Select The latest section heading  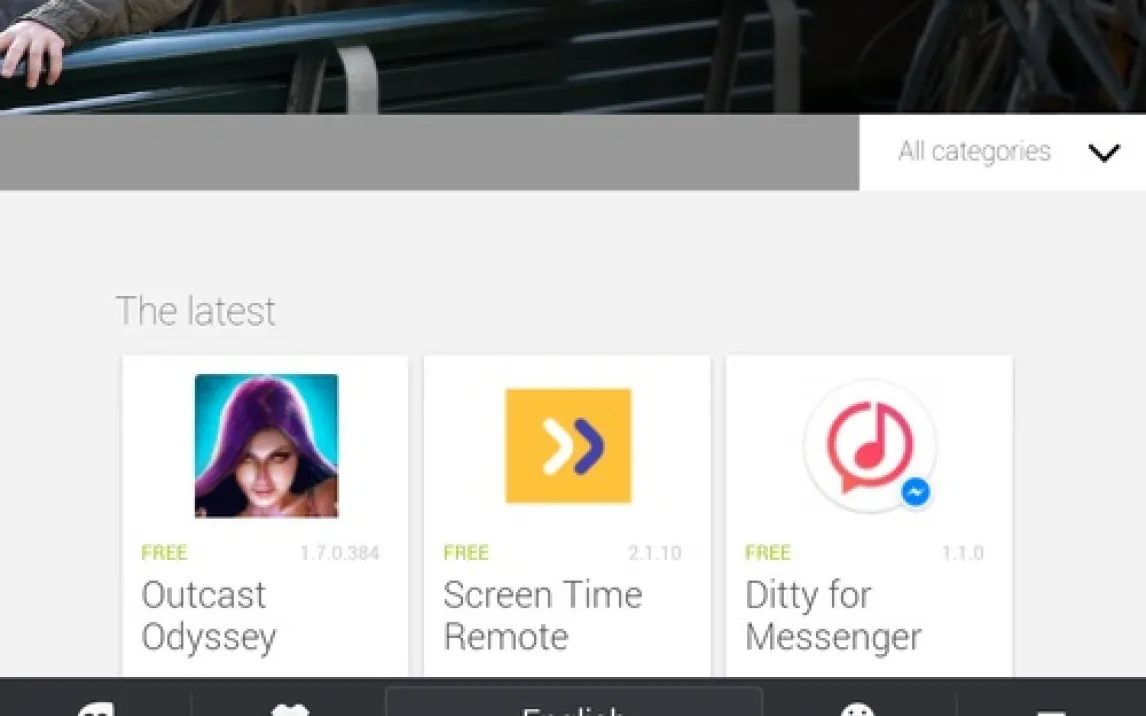196,311
